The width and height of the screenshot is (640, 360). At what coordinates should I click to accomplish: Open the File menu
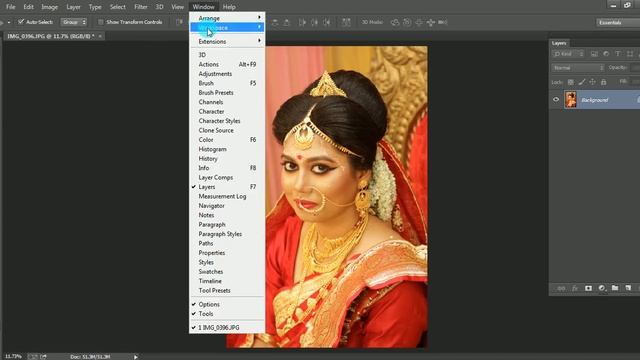pos(11,7)
